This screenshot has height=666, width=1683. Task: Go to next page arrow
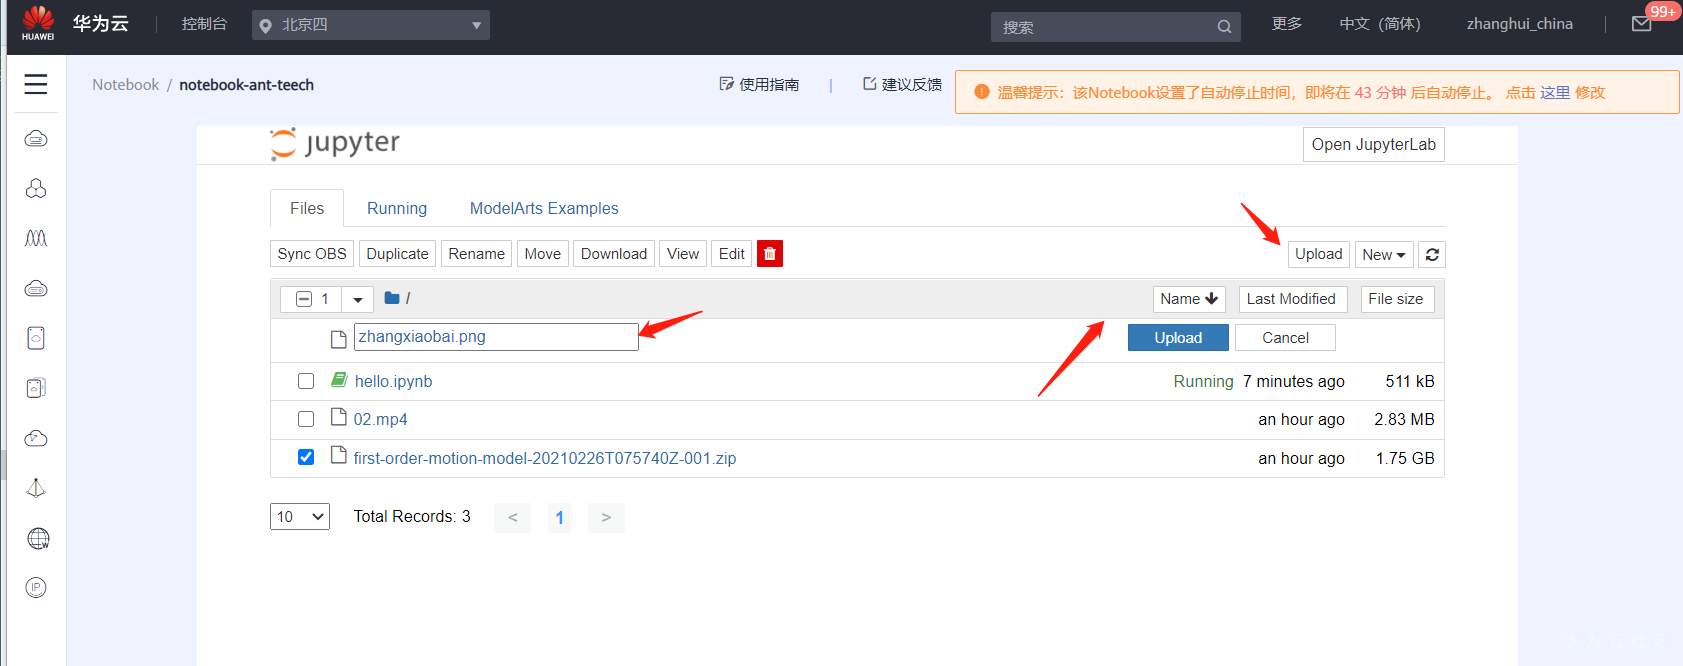[606, 517]
